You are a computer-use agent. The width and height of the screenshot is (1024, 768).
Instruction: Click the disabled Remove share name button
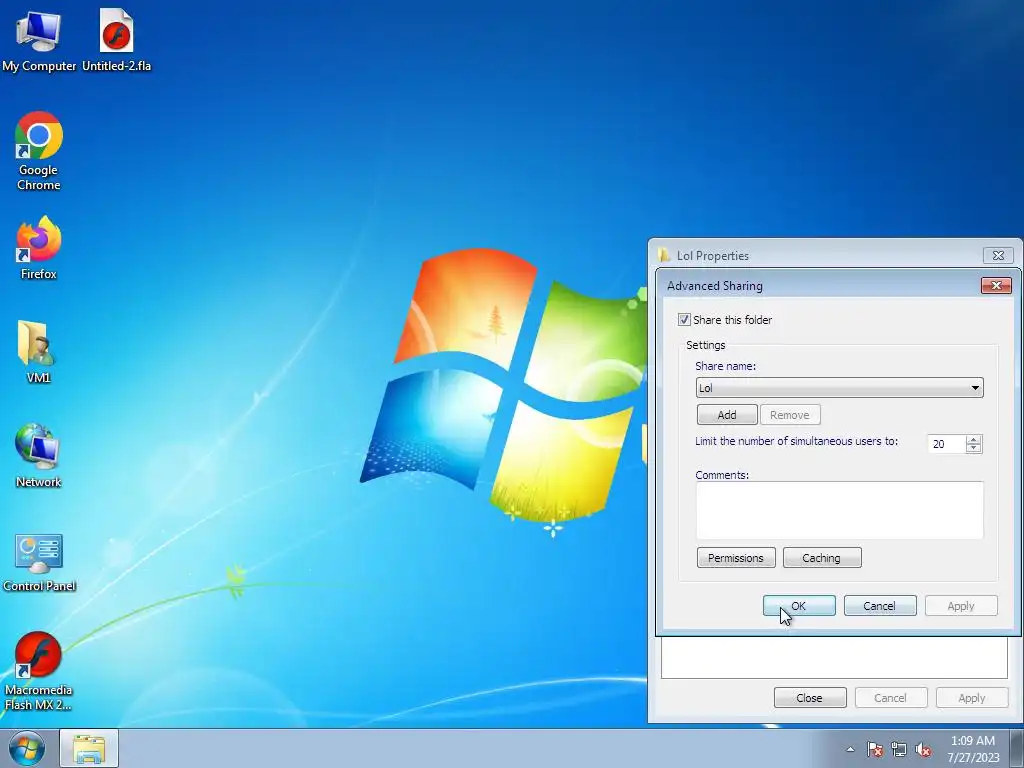click(x=790, y=415)
